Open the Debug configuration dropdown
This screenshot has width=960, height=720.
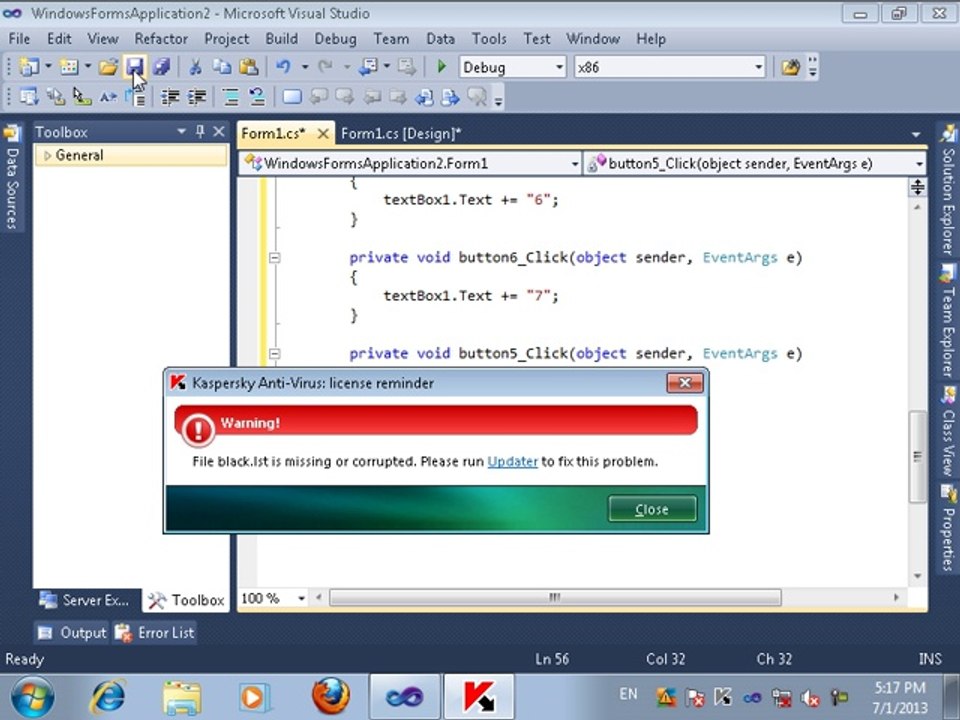tap(559, 67)
